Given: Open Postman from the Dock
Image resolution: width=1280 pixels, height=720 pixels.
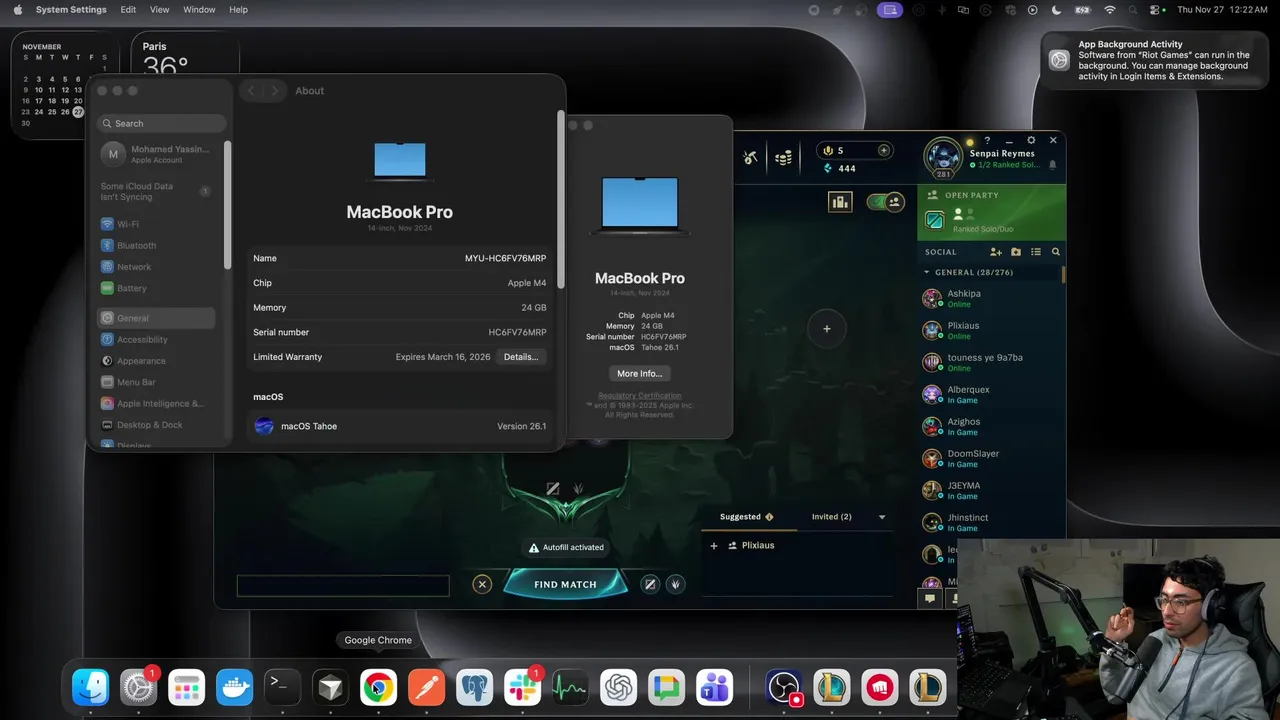Looking at the screenshot, I should coord(427,687).
